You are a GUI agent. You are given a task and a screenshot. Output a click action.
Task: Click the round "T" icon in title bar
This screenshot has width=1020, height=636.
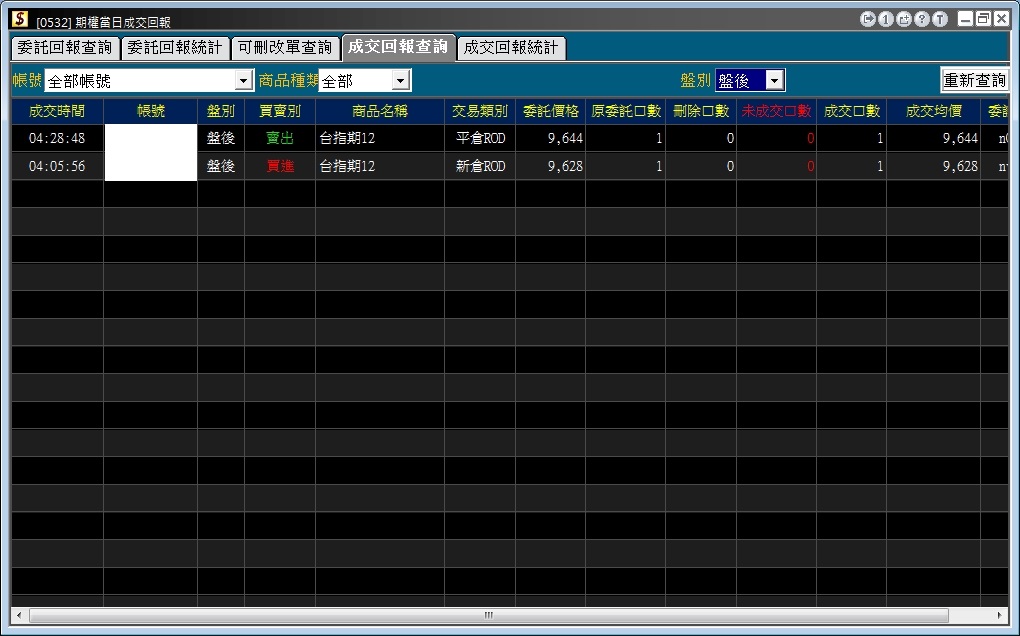click(x=940, y=20)
